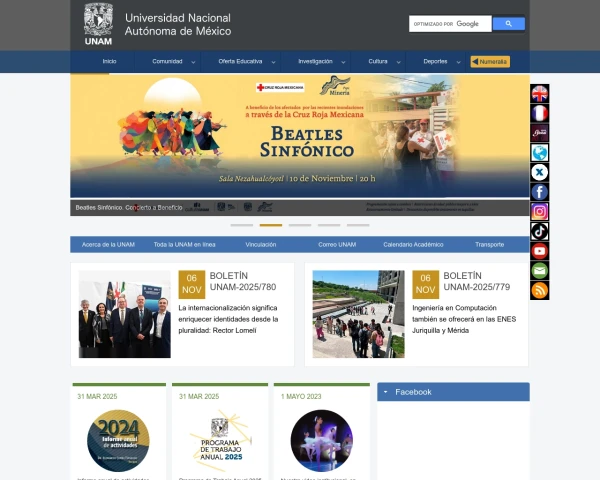Expand the Cultura dropdown arrow
600x480 pixels.
398,62
